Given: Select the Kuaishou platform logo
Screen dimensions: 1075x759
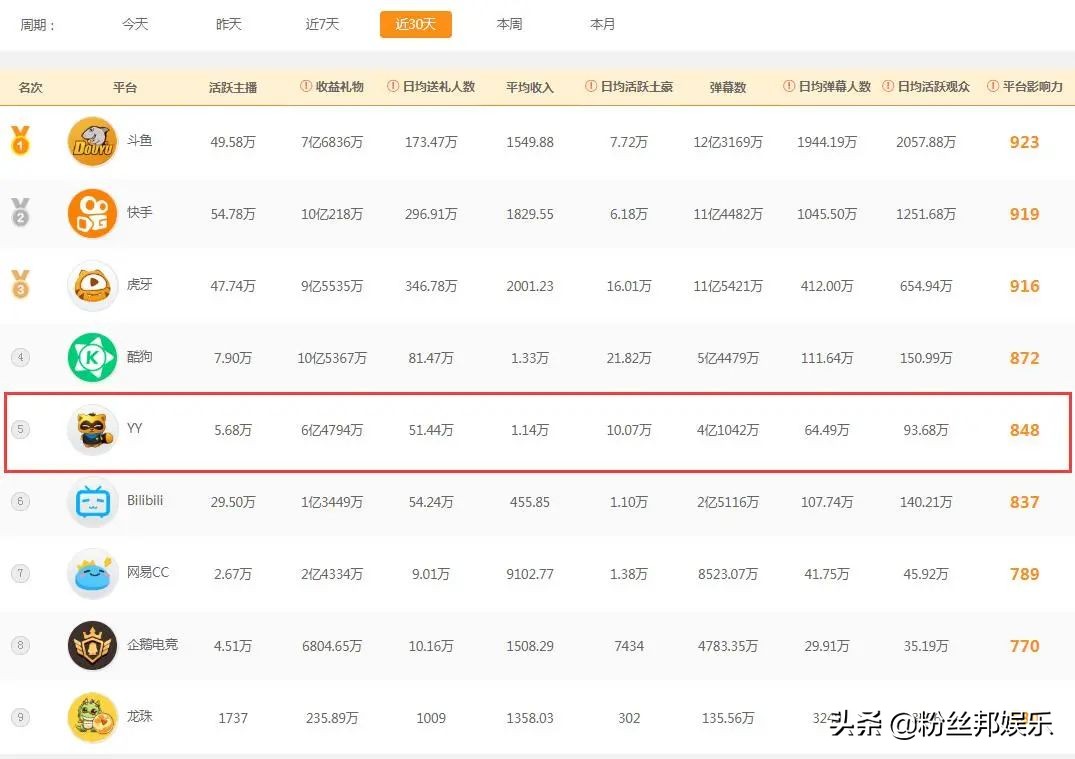Looking at the screenshot, I should (x=92, y=213).
